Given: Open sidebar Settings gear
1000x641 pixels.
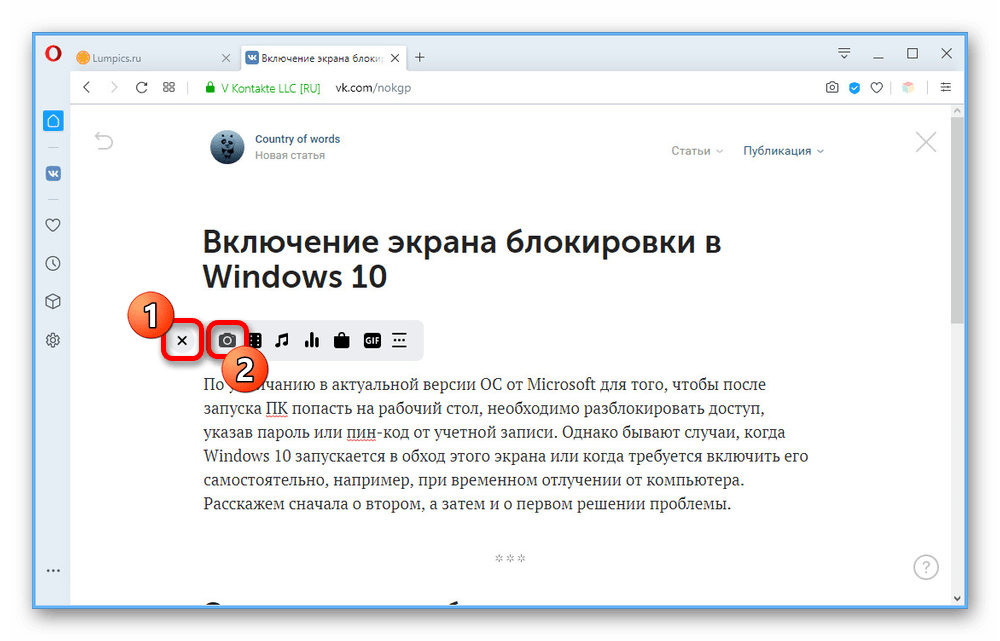Looking at the screenshot, I should 53,340.
